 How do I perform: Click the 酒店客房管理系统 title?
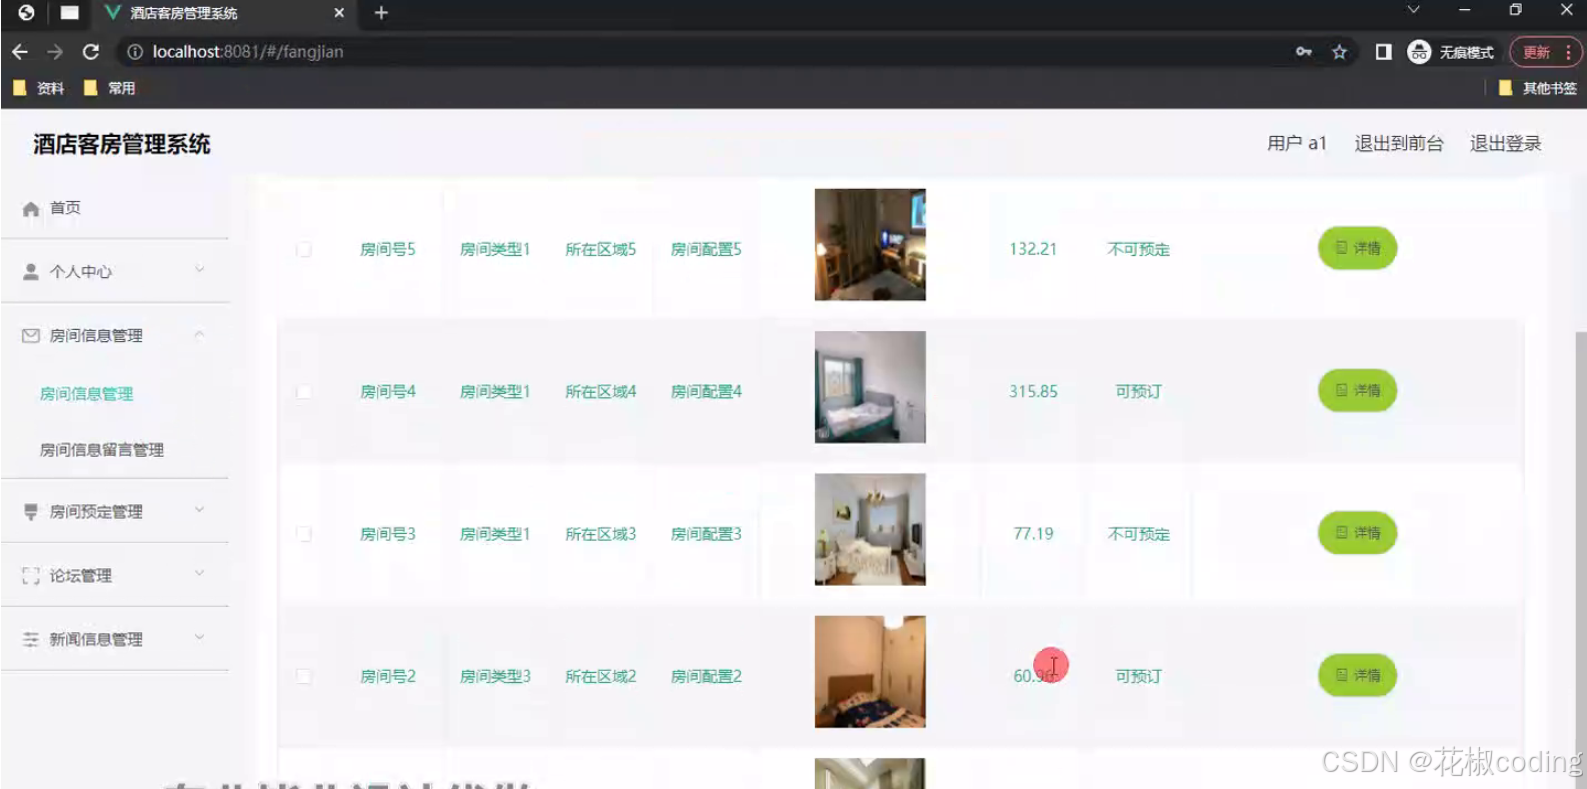tap(122, 144)
